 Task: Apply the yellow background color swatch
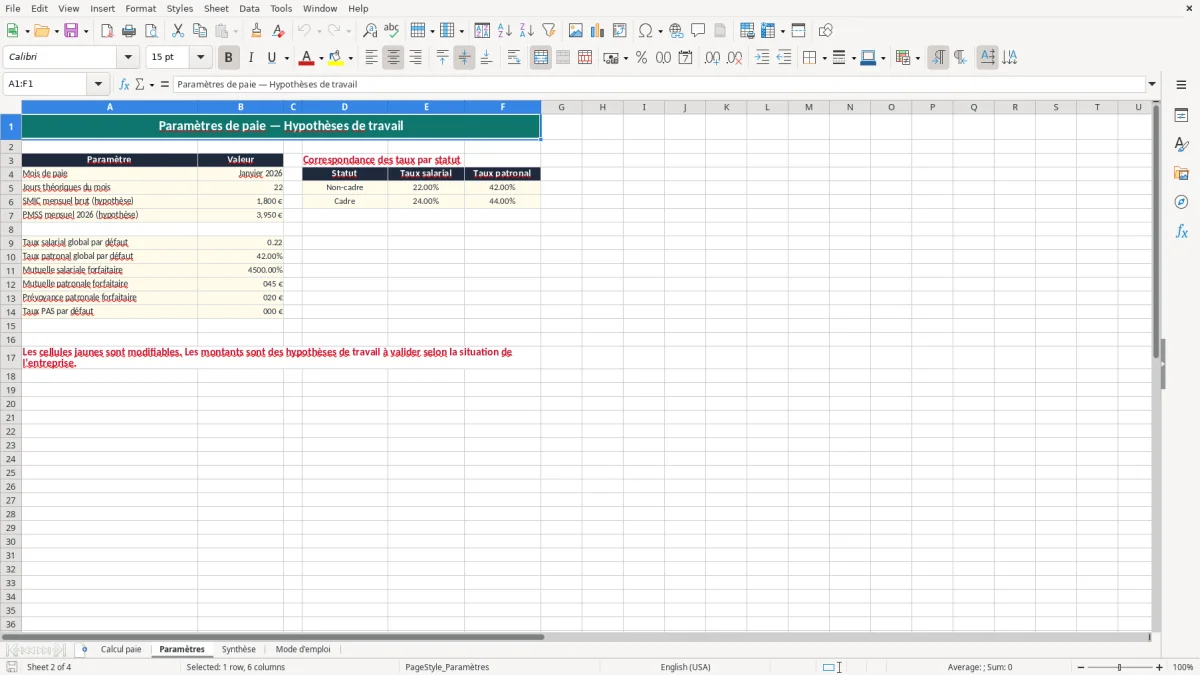tap(336, 58)
